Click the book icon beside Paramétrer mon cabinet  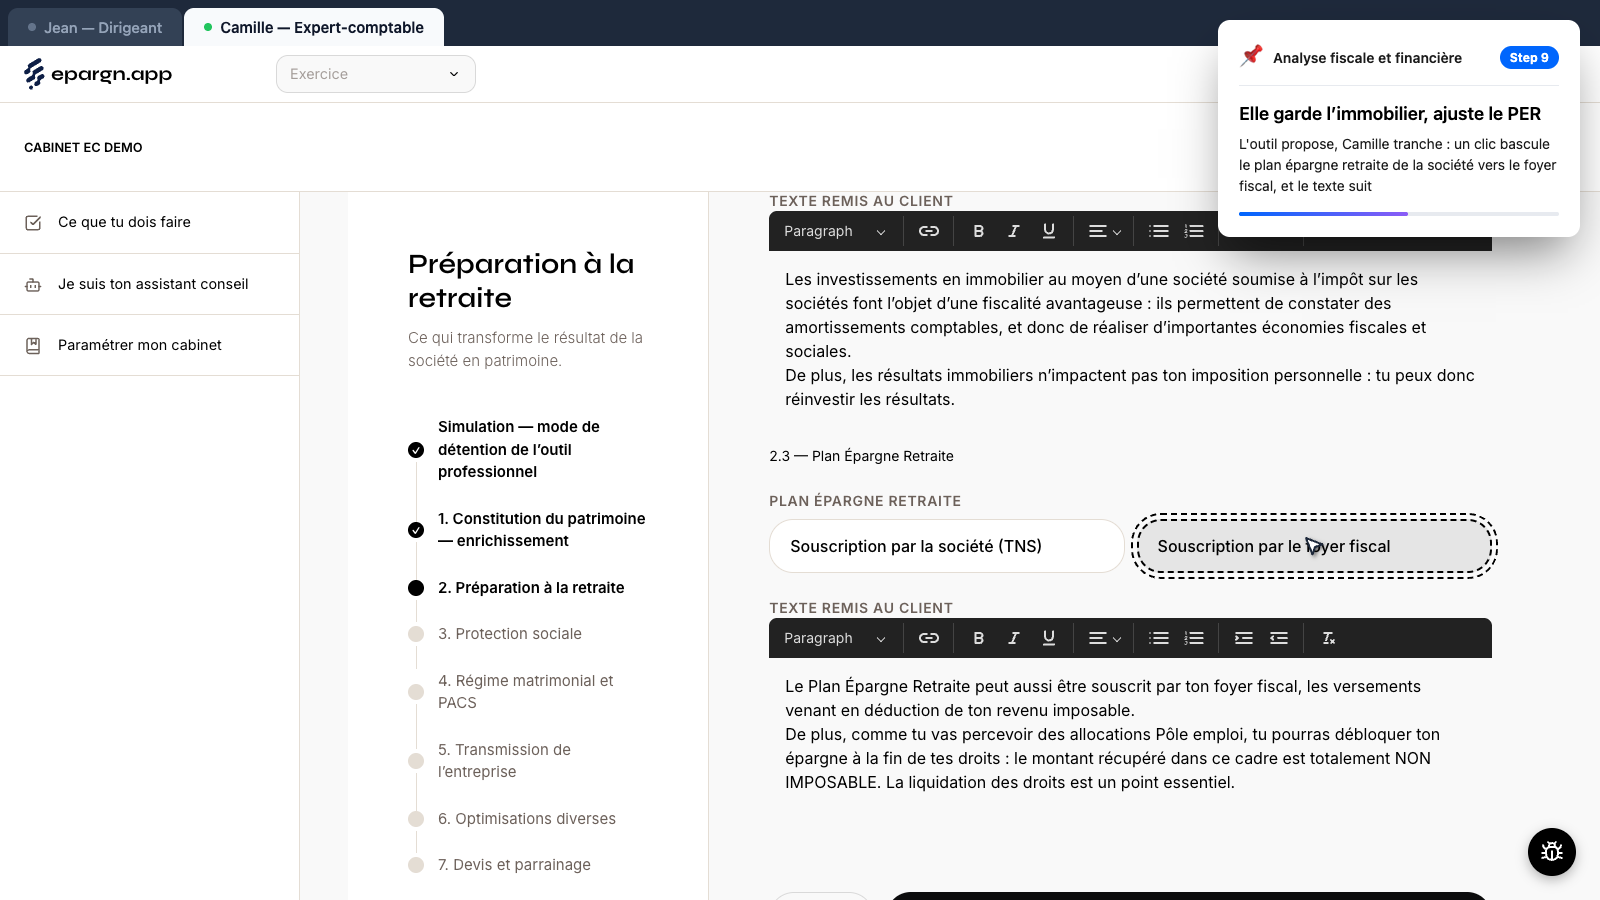(x=33, y=346)
